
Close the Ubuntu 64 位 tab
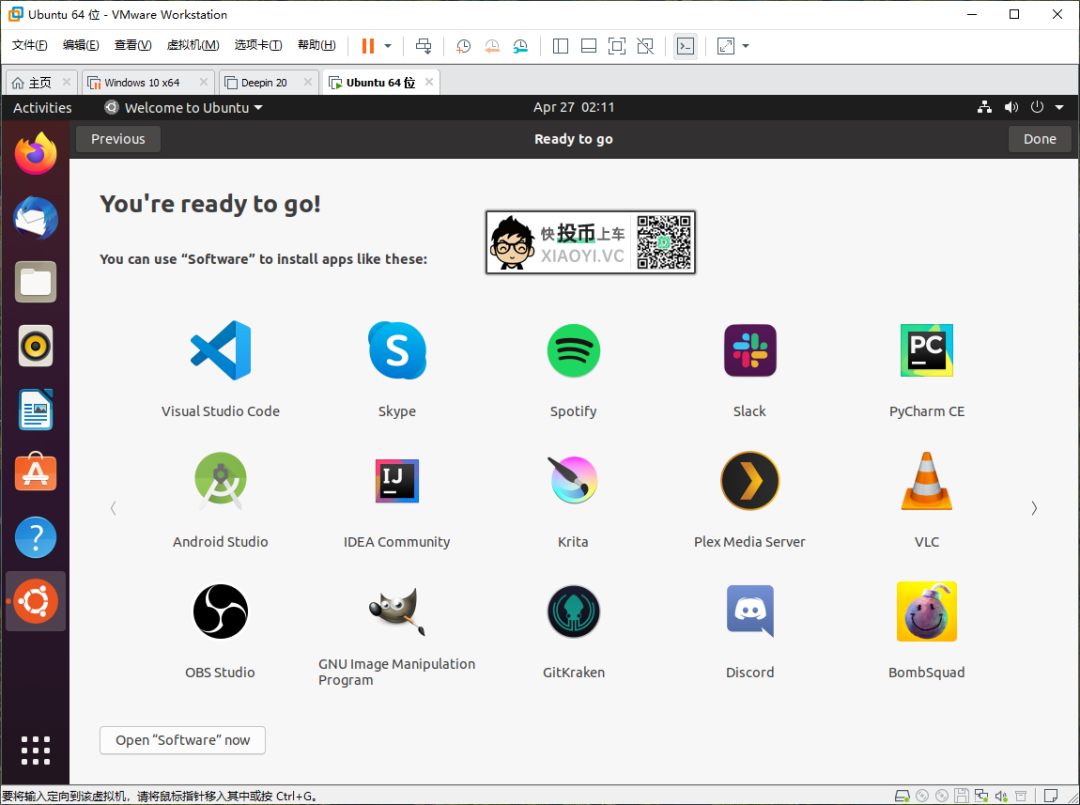[x=429, y=82]
